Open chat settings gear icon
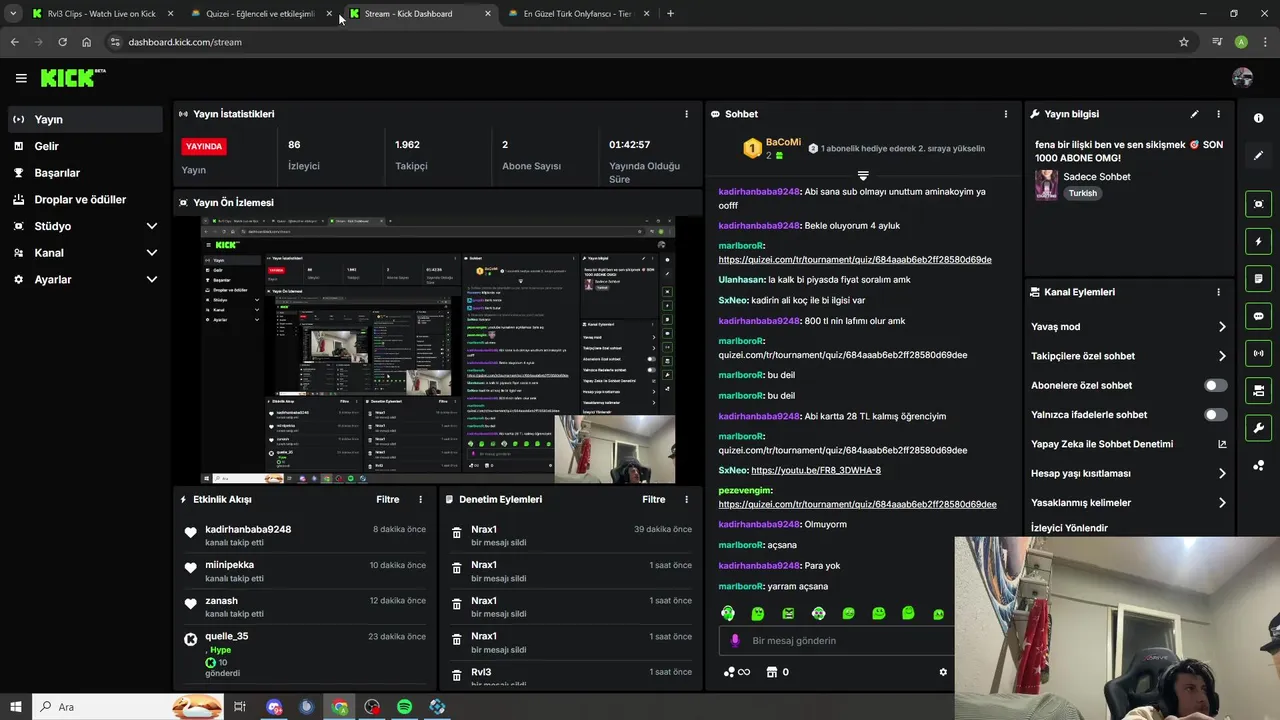Image resolution: width=1280 pixels, height=720 pixels. click(942, 672)
